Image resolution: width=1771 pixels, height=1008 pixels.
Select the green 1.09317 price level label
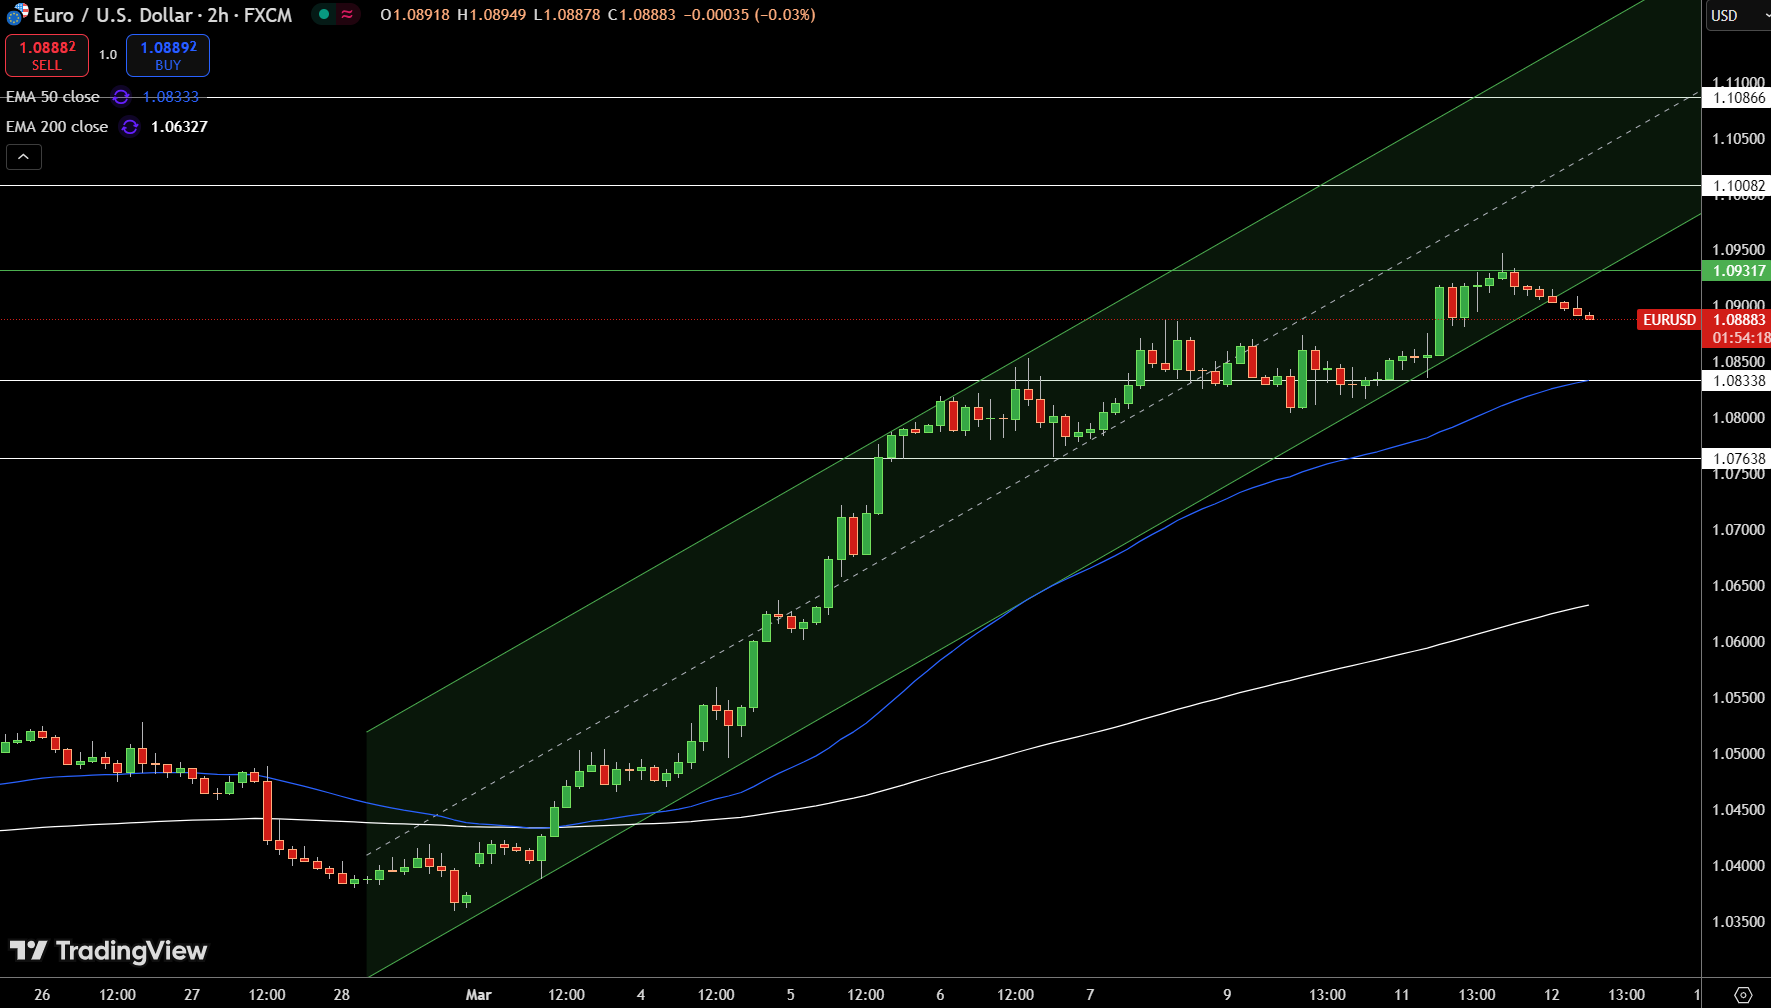pyautogui.click(x=1737, y=271)
